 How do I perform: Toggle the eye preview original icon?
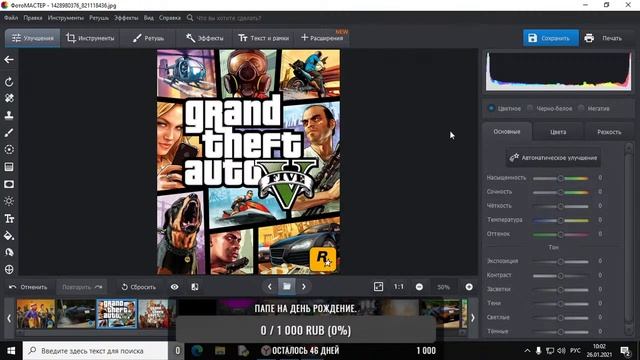174,287
